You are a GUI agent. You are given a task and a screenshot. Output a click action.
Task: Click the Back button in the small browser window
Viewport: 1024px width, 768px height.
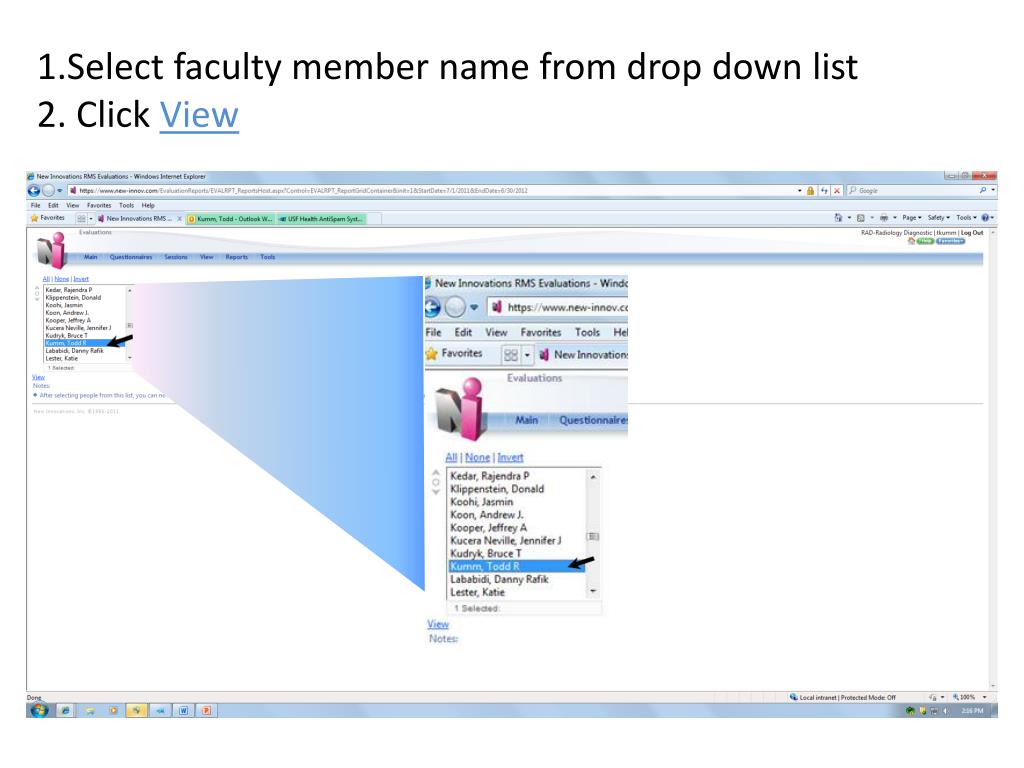pos(33,191)
